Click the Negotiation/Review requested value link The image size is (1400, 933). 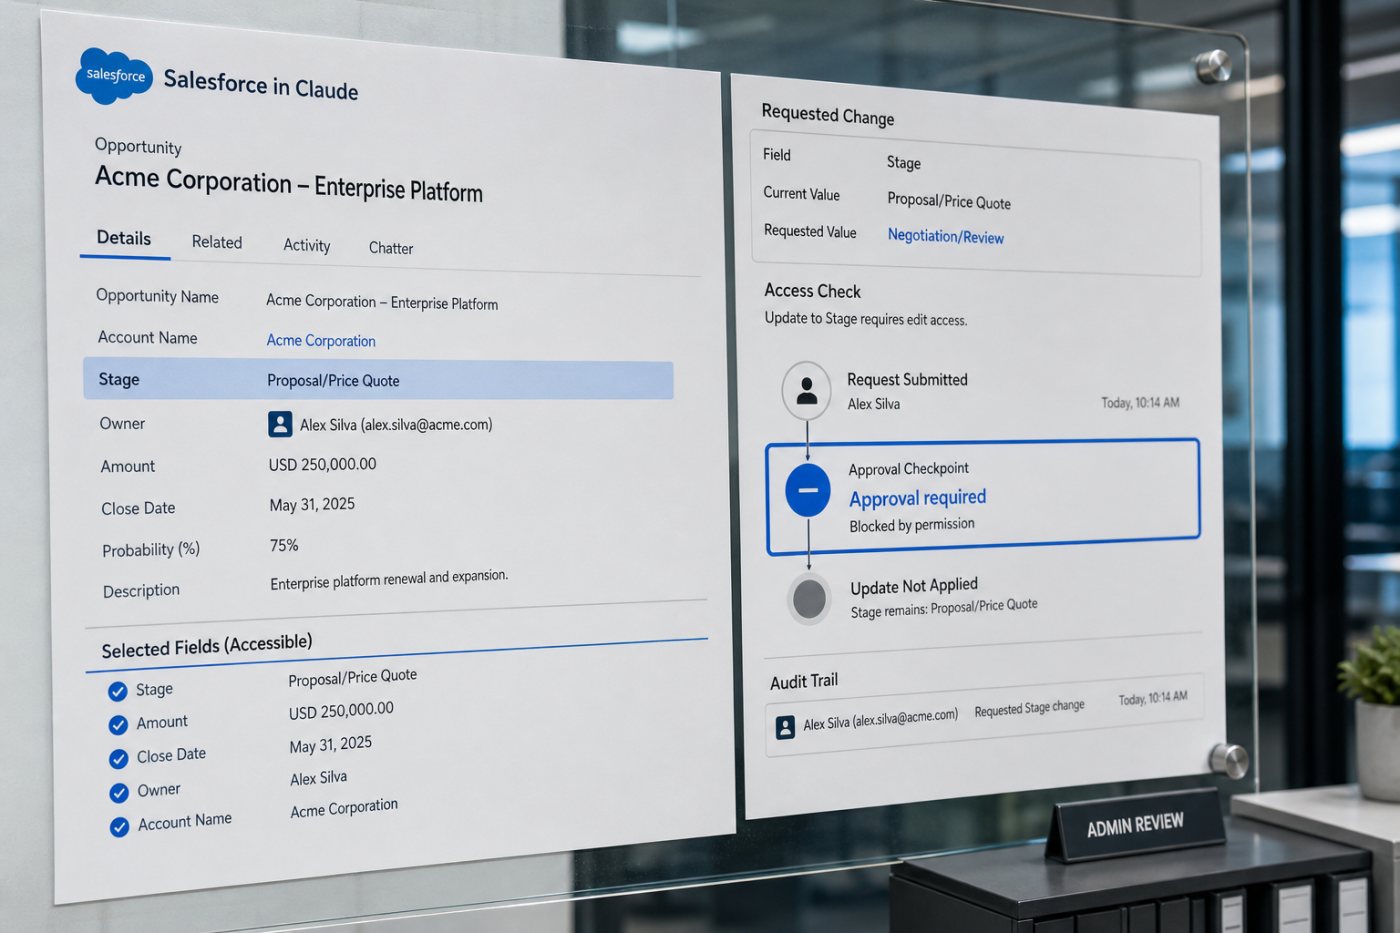click(946, 236)
